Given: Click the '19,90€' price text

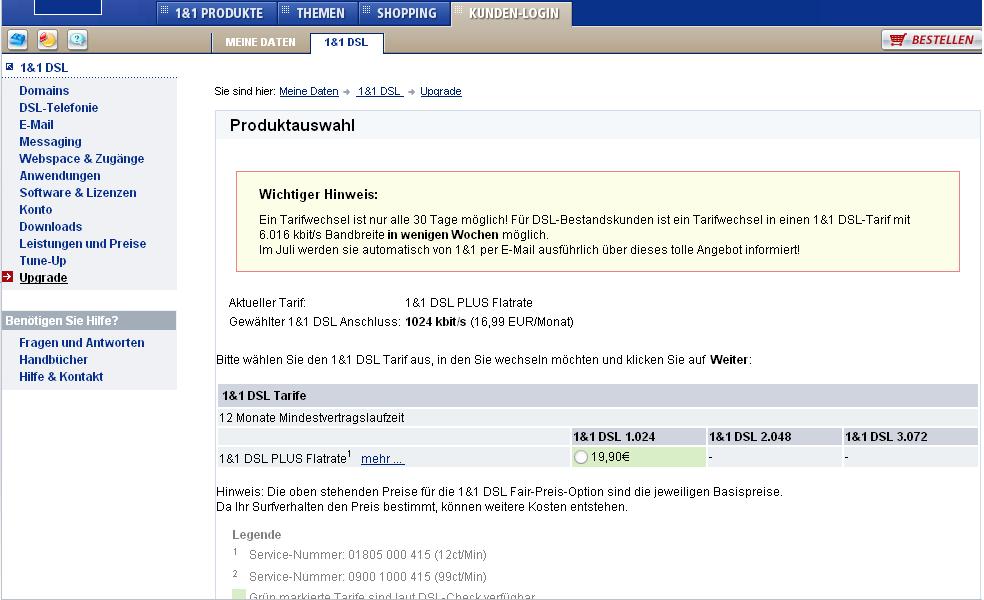Looking at the screenshot, I should coord(610,457).
